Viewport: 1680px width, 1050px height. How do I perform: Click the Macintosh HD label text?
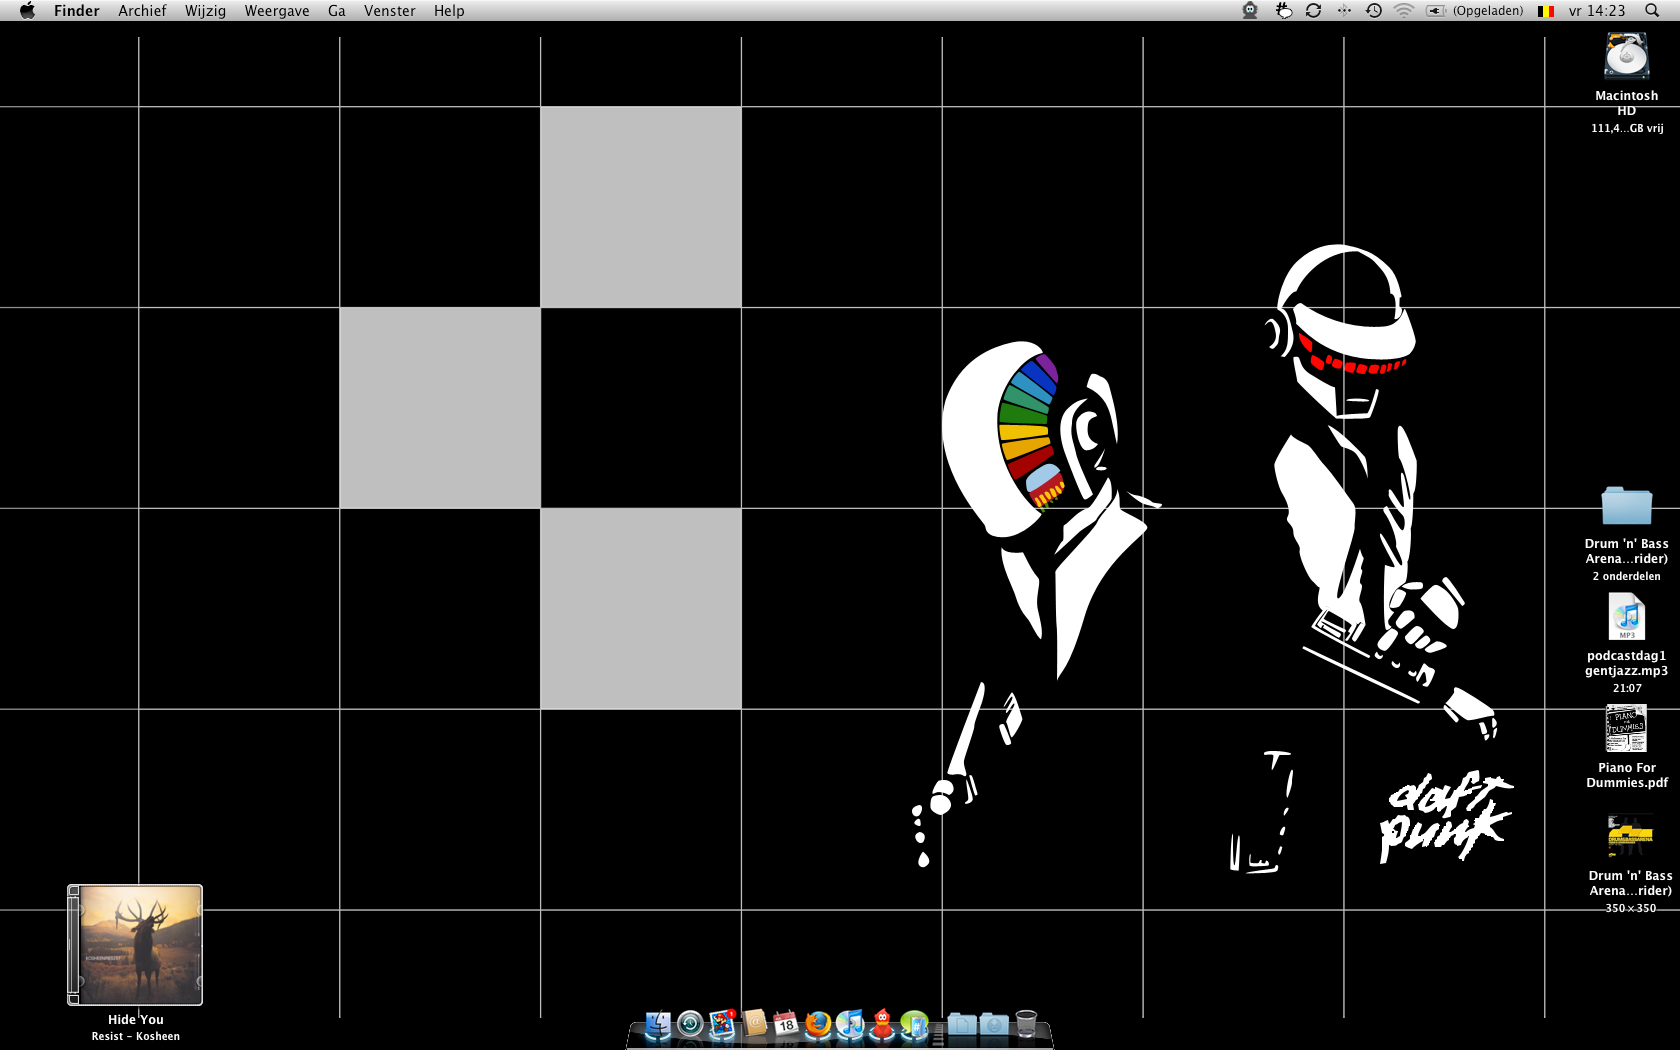tap(1627, 103)
